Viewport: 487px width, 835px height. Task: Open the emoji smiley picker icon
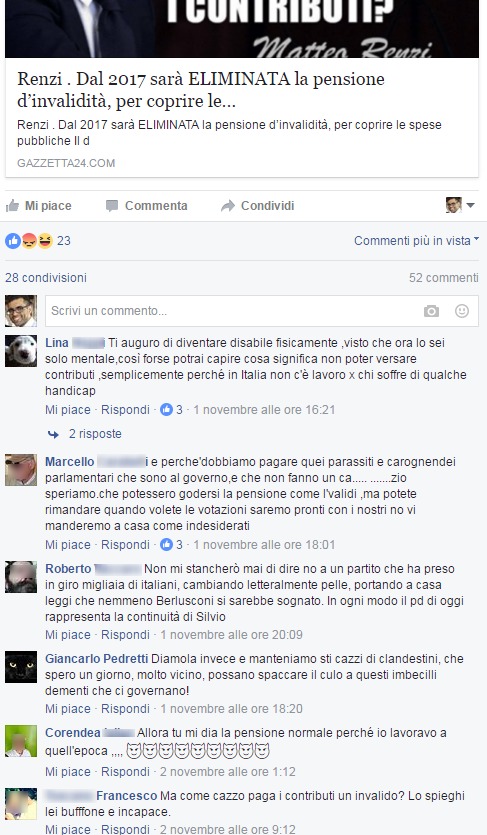point(462,311)
